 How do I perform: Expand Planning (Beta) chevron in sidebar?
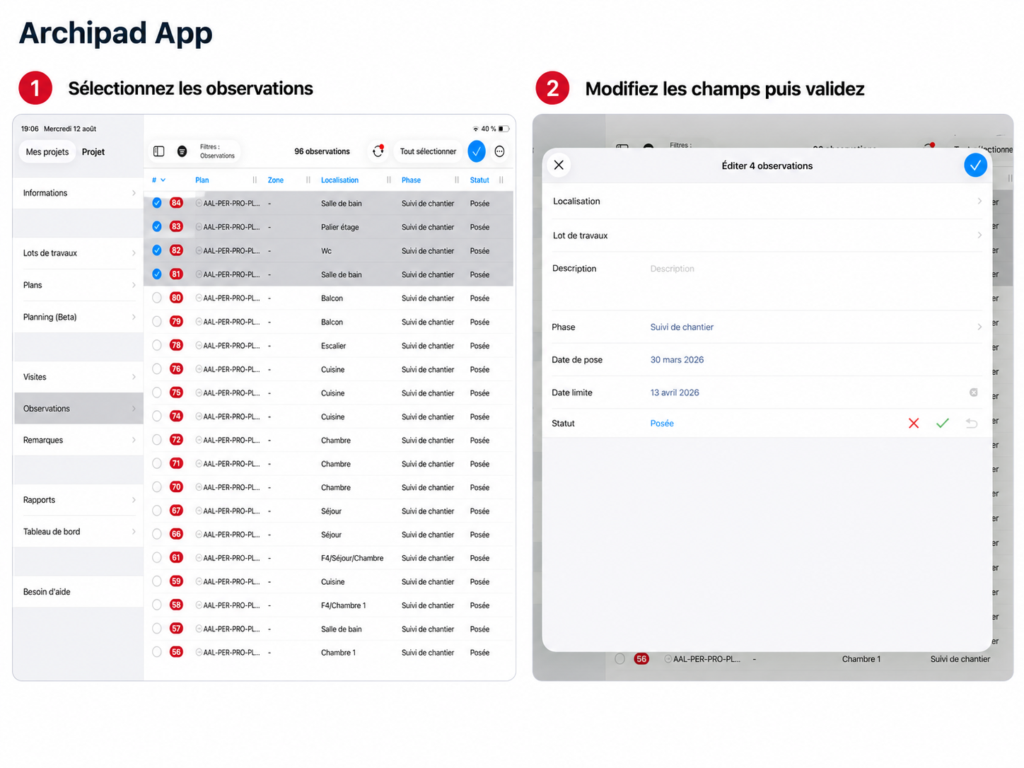tap(134, 317)
